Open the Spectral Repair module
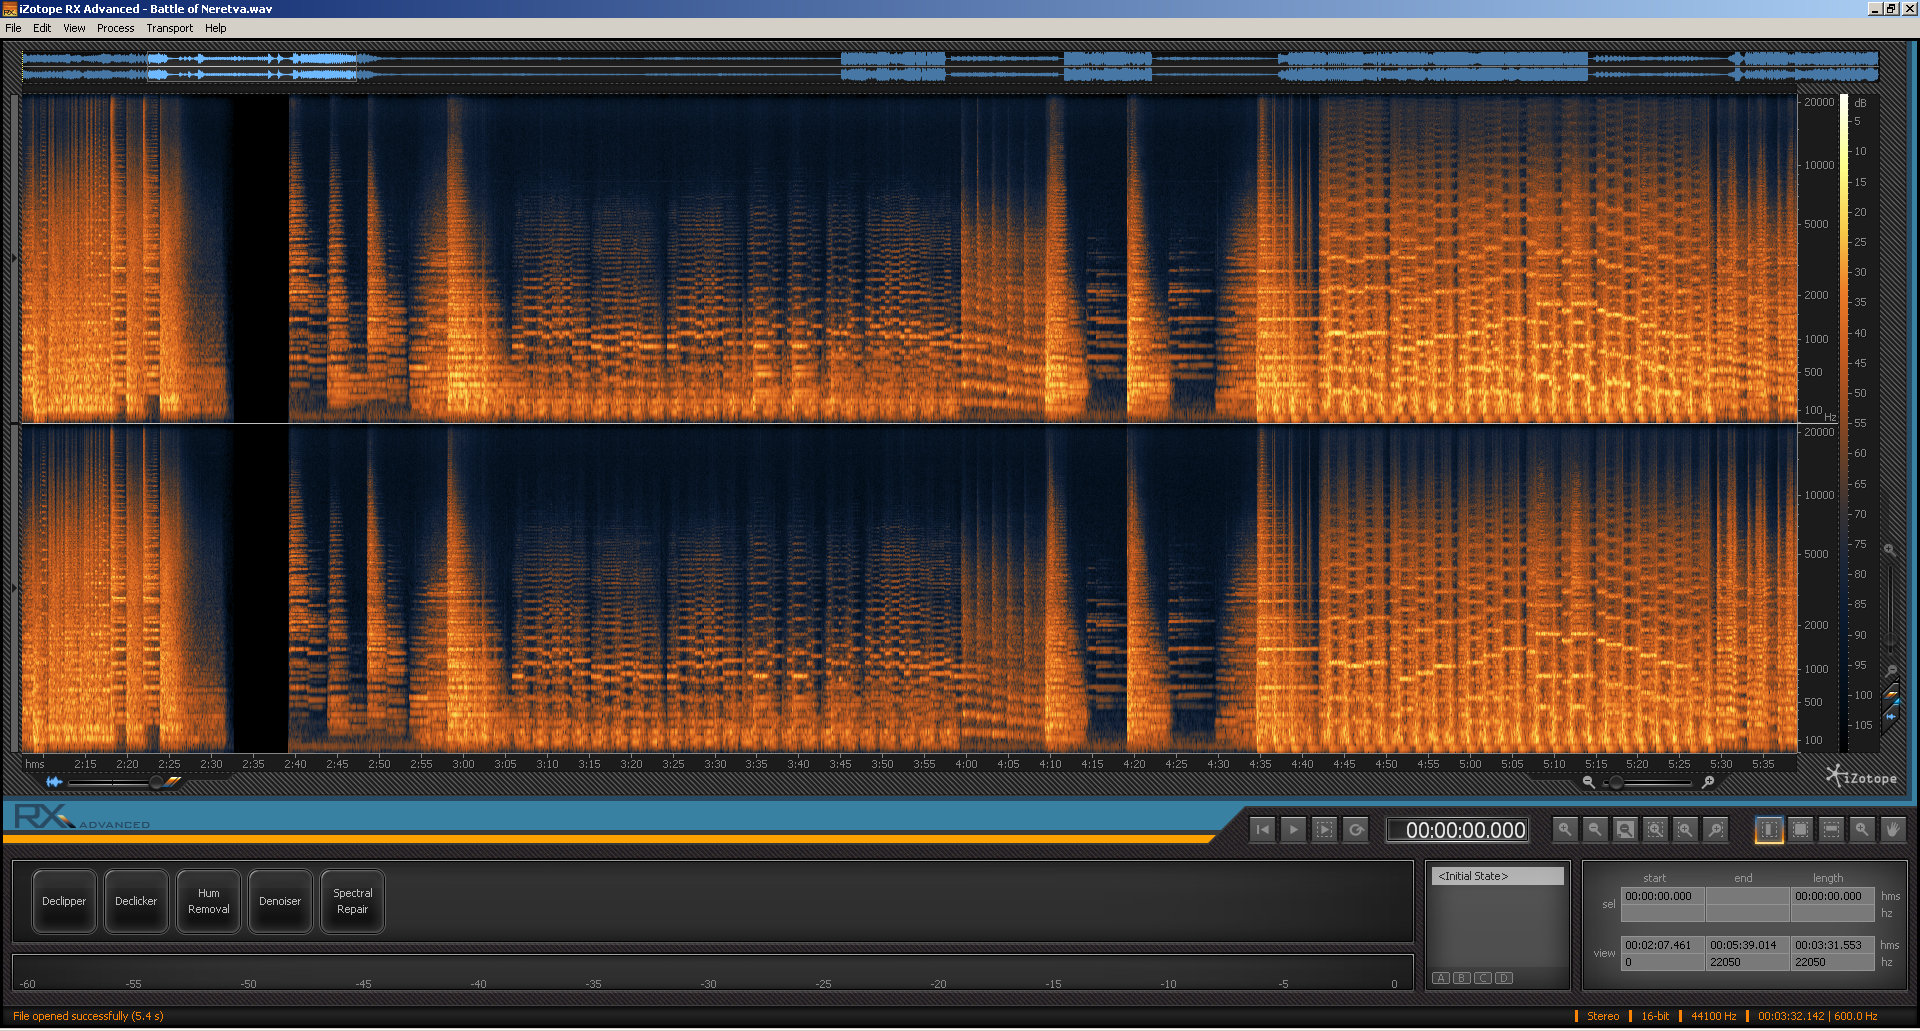This screenshot has width=1920, height=1031. click(352, 901)
